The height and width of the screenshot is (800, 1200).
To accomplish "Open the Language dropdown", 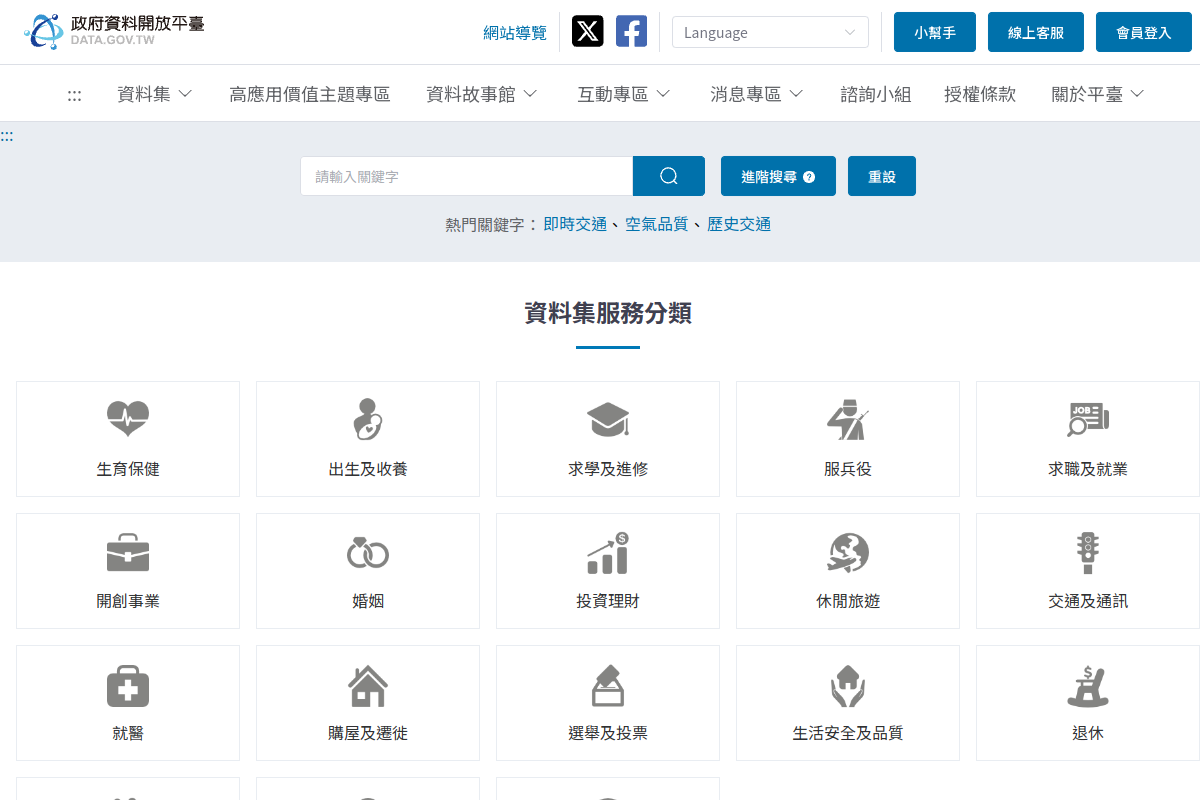I will point(770,32).
